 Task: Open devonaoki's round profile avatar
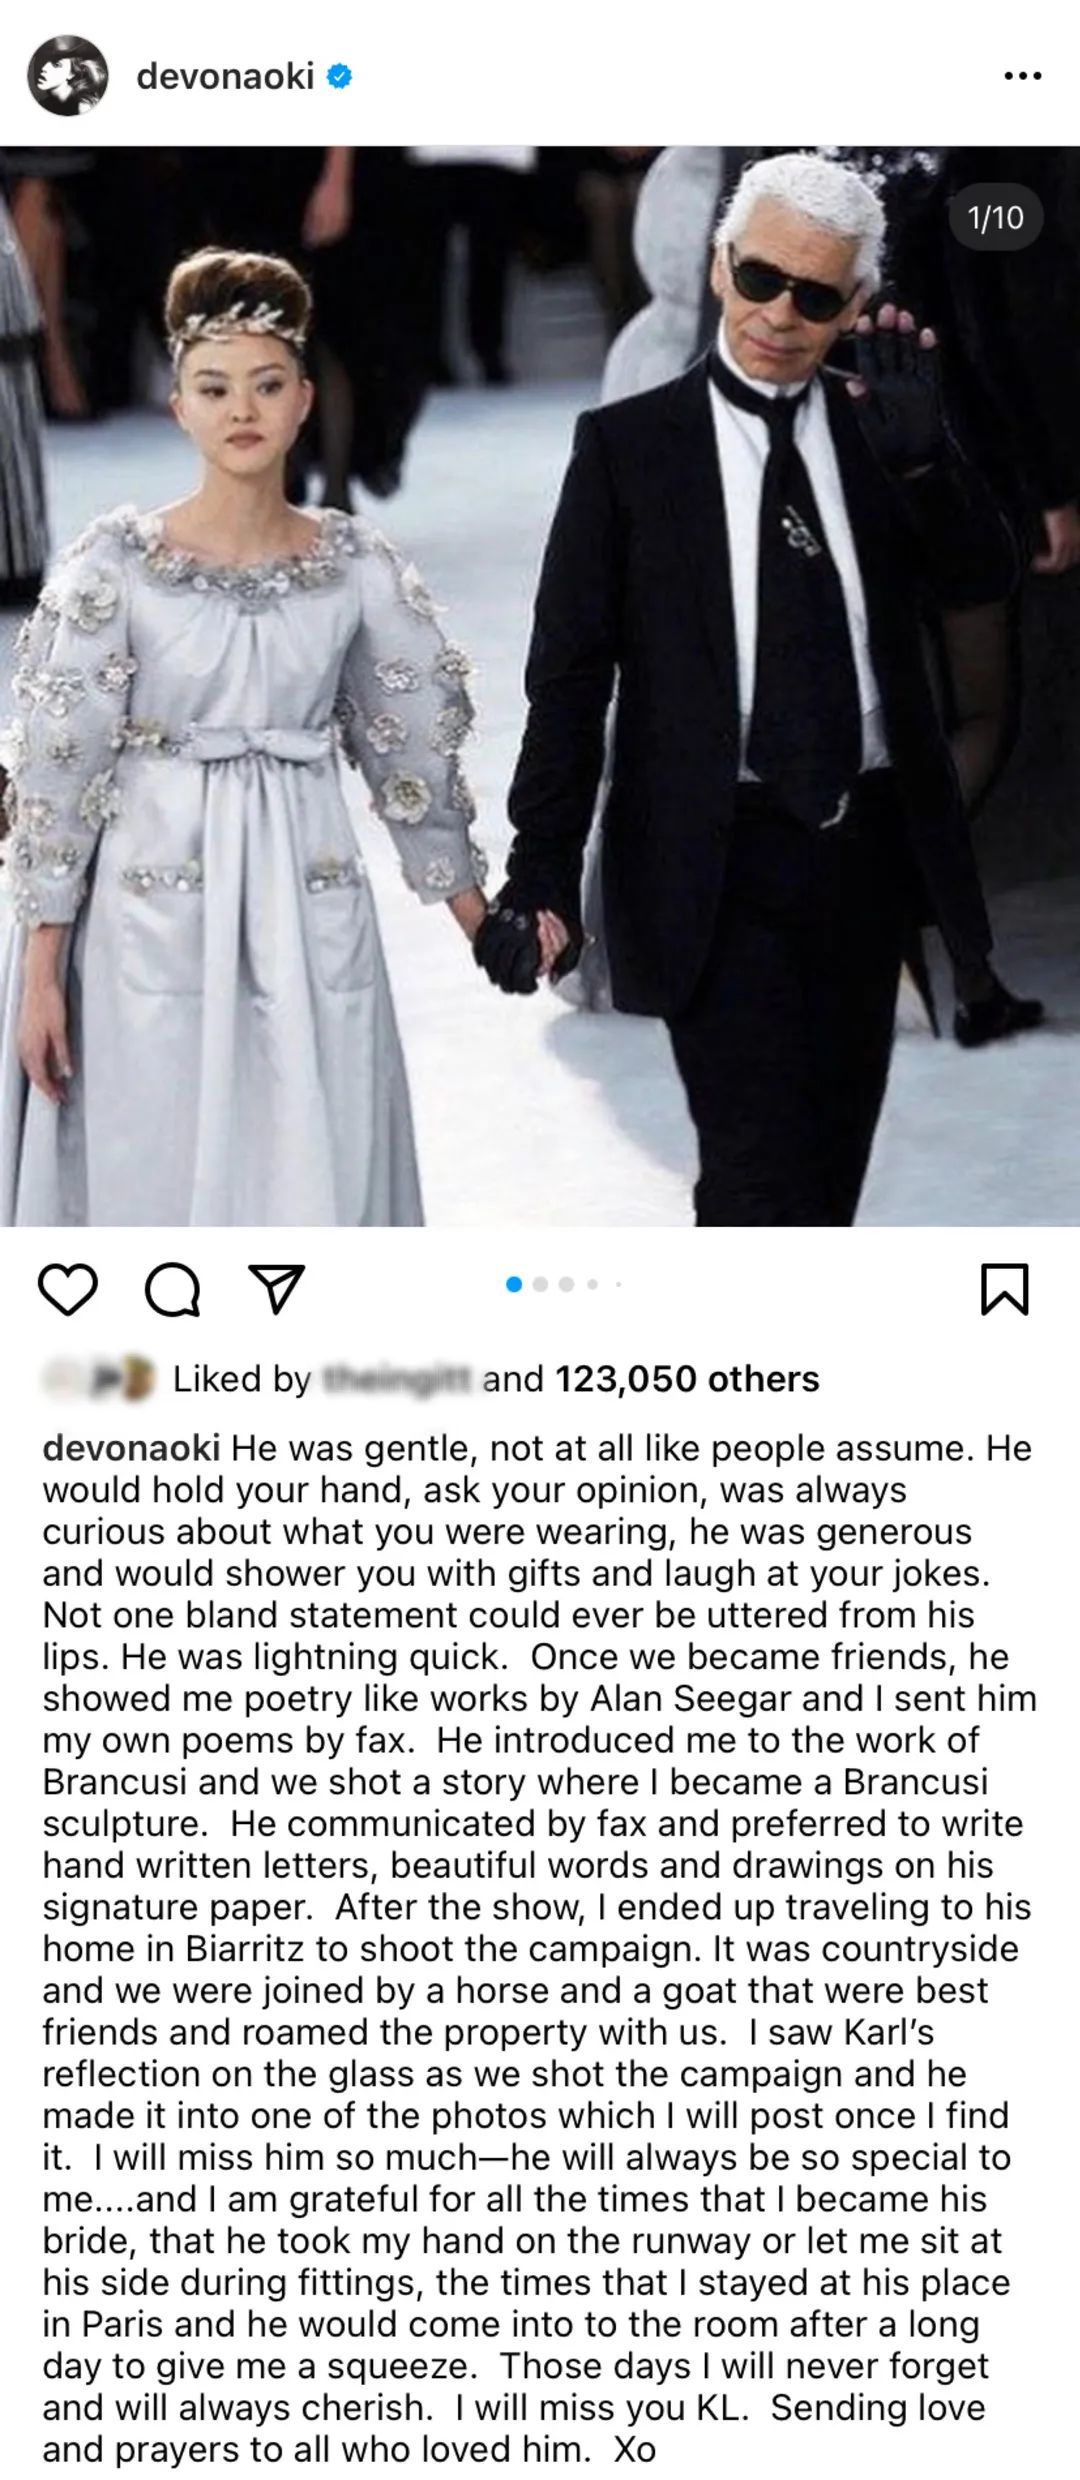68,75
